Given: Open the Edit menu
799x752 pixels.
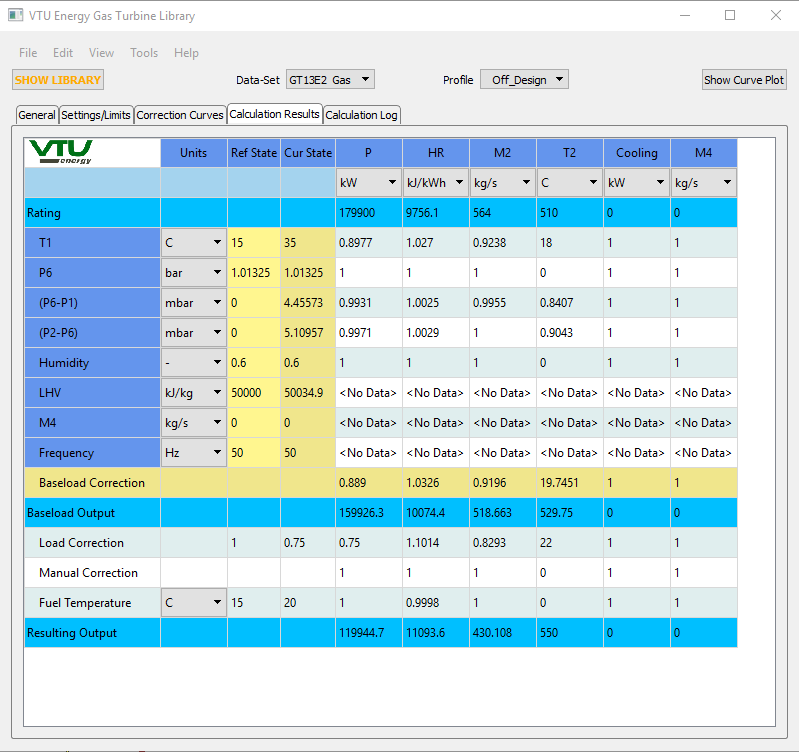Looking at the screenshot, I should pyautogui.click(x=63, y=53).
